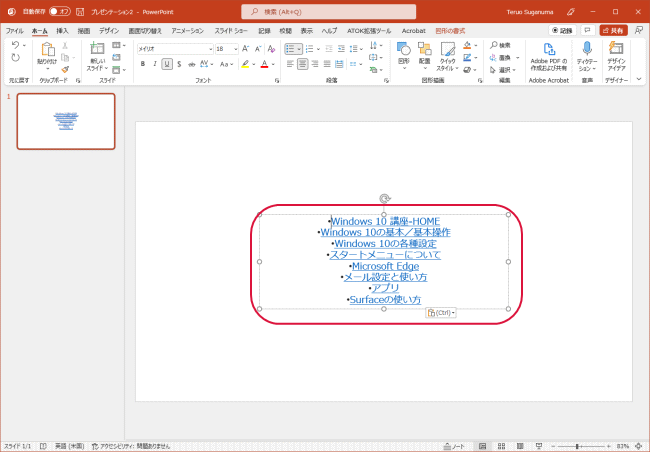Apply yellow text highlight color
The height and width of the screenshot is (452, 650).
point(245,64)
